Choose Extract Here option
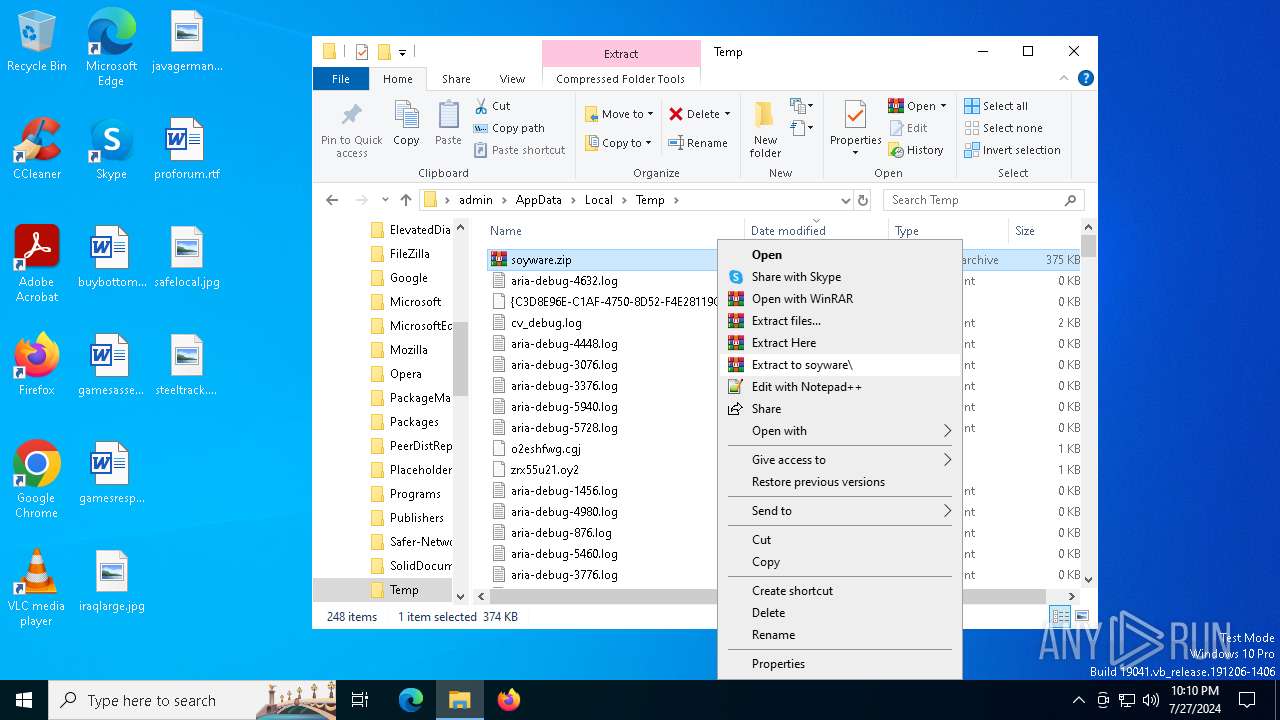The width and height of the screenshot is (1280, 720). 840,343
